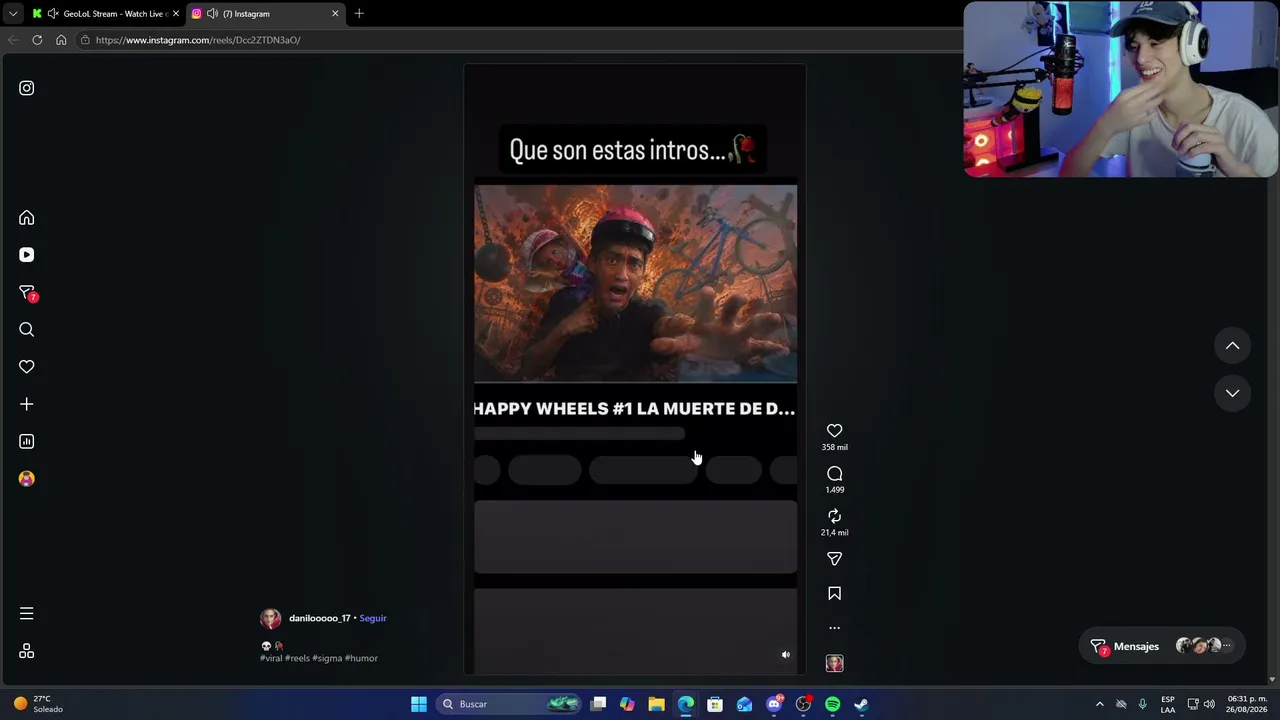
Task: Open the Mail app from the taskbar
Action: coord(744,704)
